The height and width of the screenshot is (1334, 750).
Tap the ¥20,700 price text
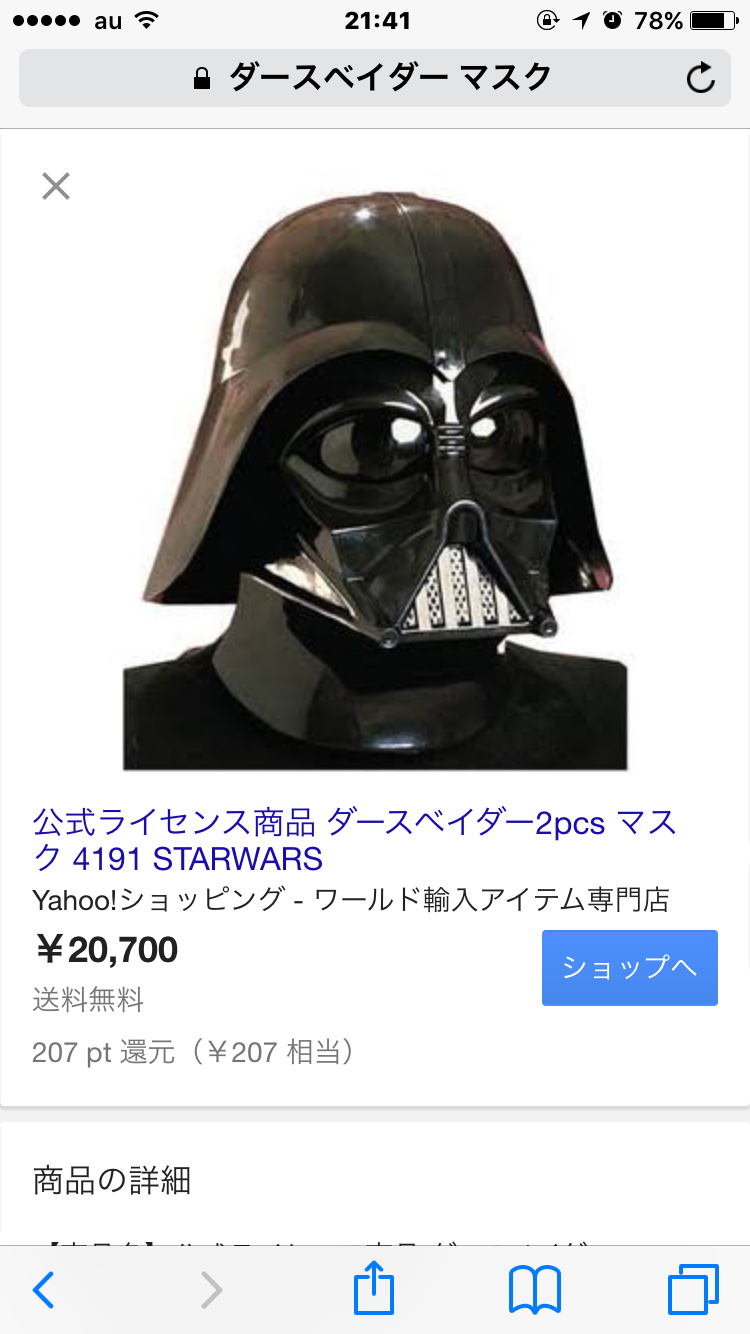106,949
